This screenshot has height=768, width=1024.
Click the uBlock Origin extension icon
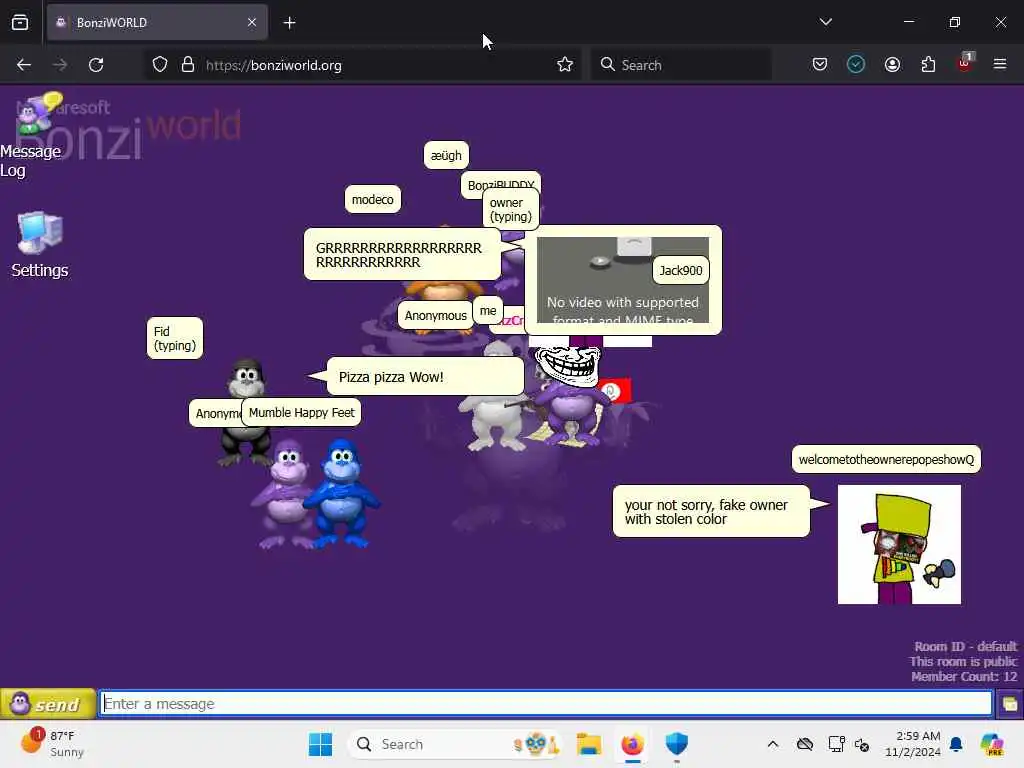[965, 63]
